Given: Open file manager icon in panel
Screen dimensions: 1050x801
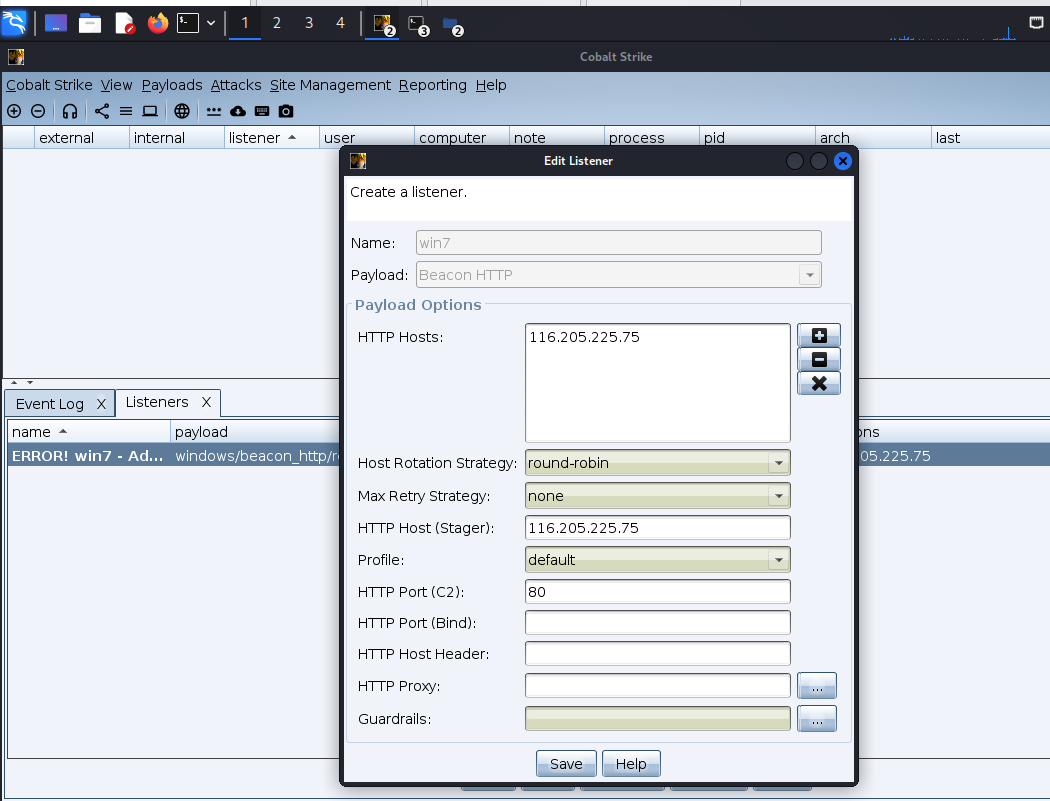Looking at the screenshot, I should pos(90,23).
